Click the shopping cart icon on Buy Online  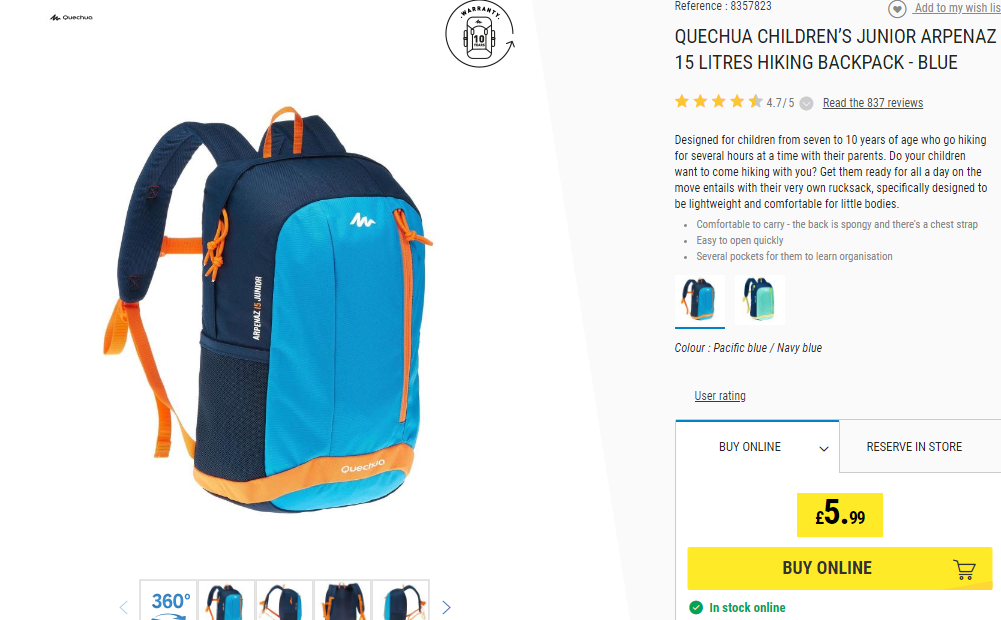tap(964, 569)
